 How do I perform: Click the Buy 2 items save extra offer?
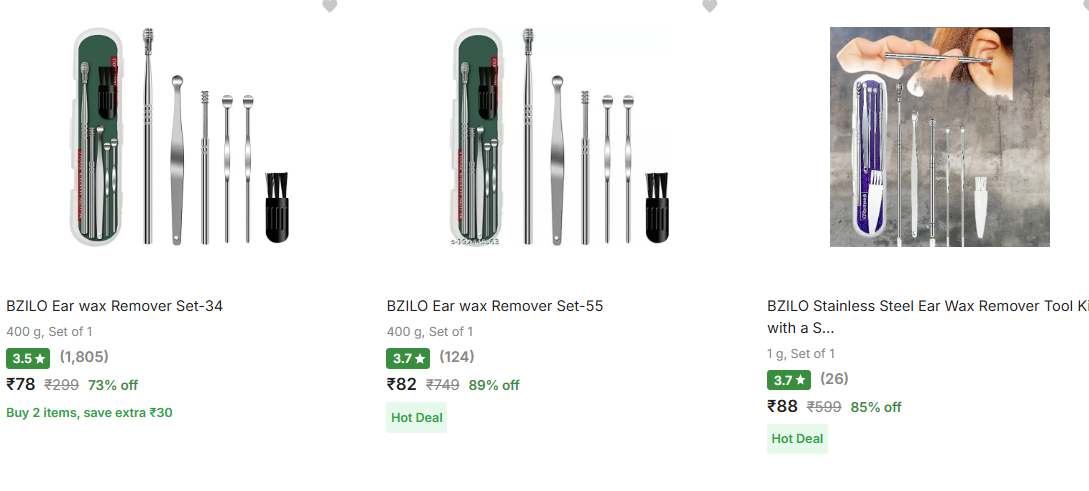[x=89, y=413]
